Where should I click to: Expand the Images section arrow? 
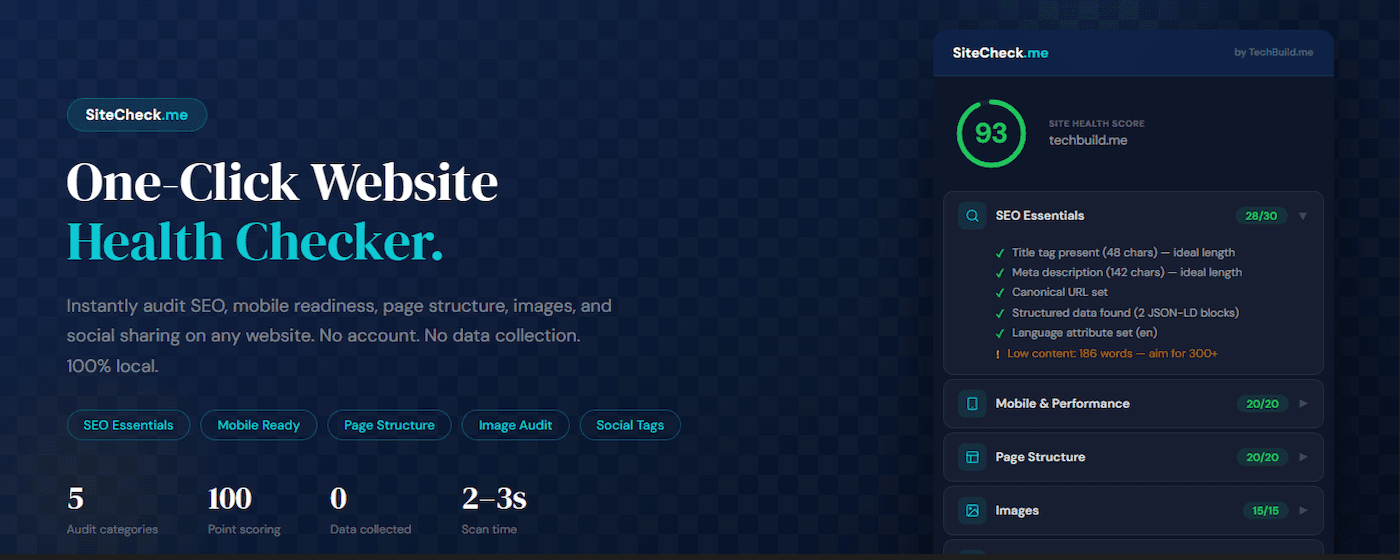[x=1303, y=511]
